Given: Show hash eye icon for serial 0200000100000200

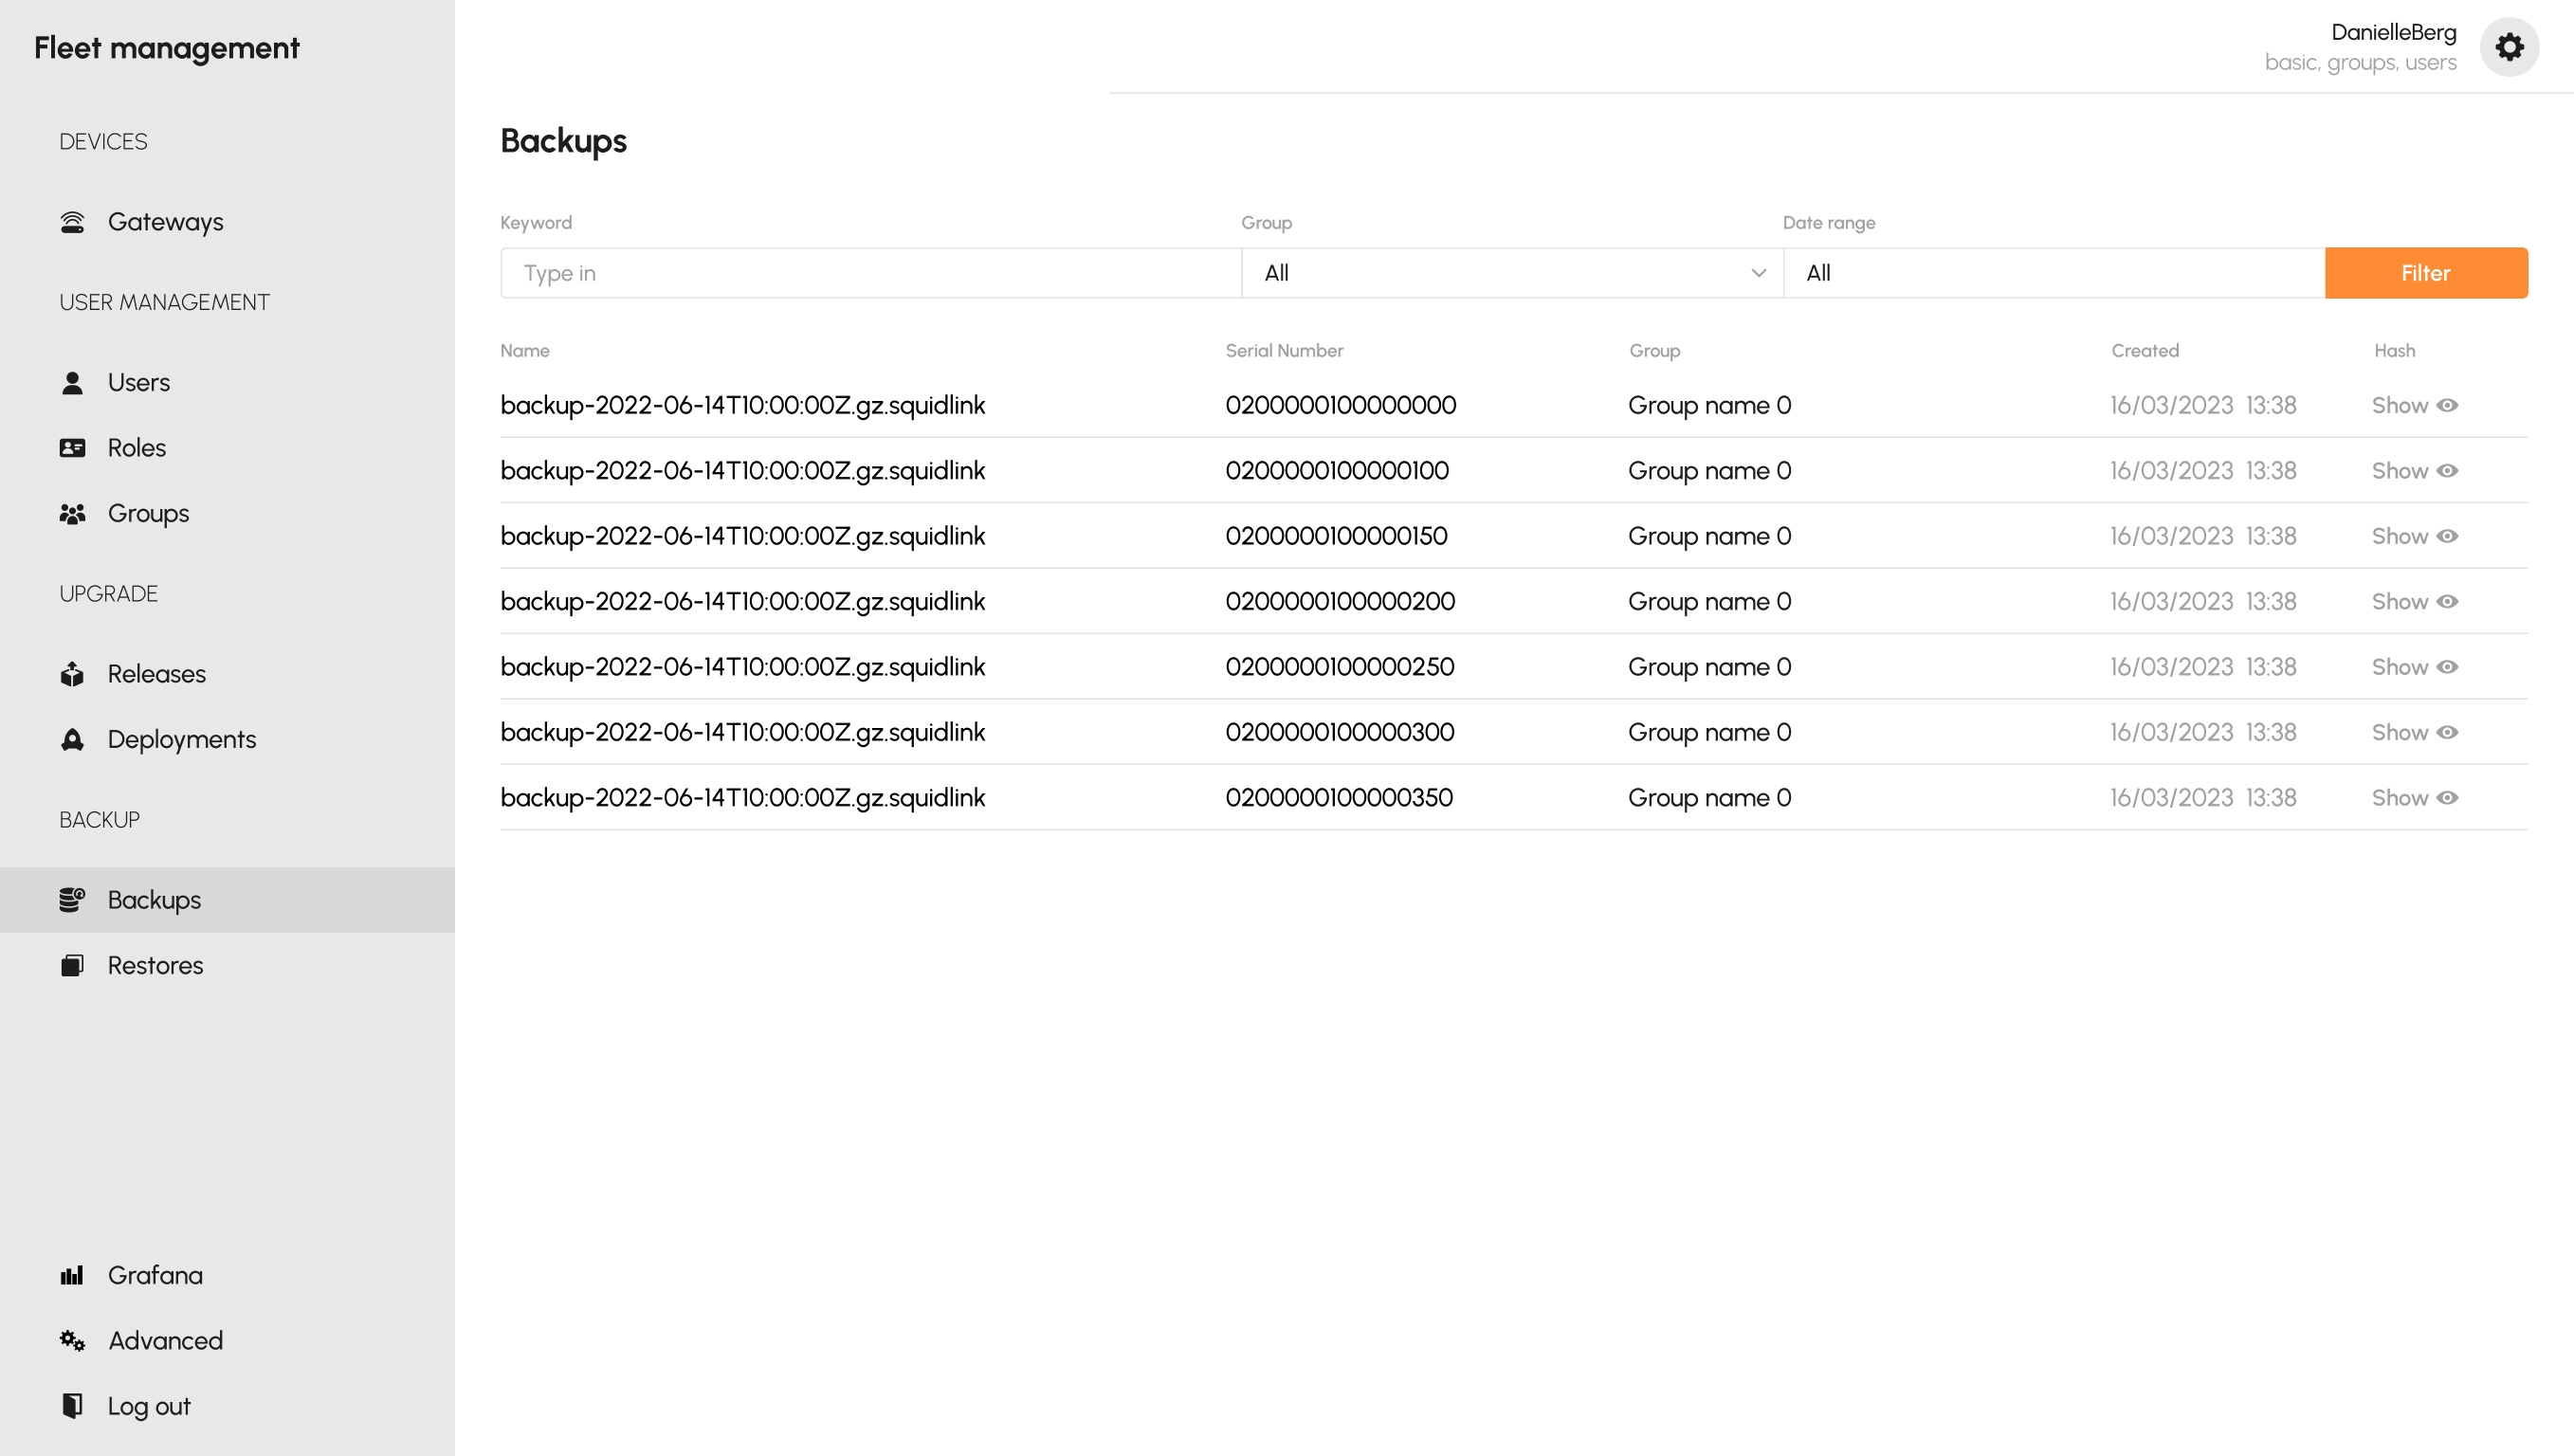Looking at the screenshot, I should pyautogui.click(x=2445, y=602).
